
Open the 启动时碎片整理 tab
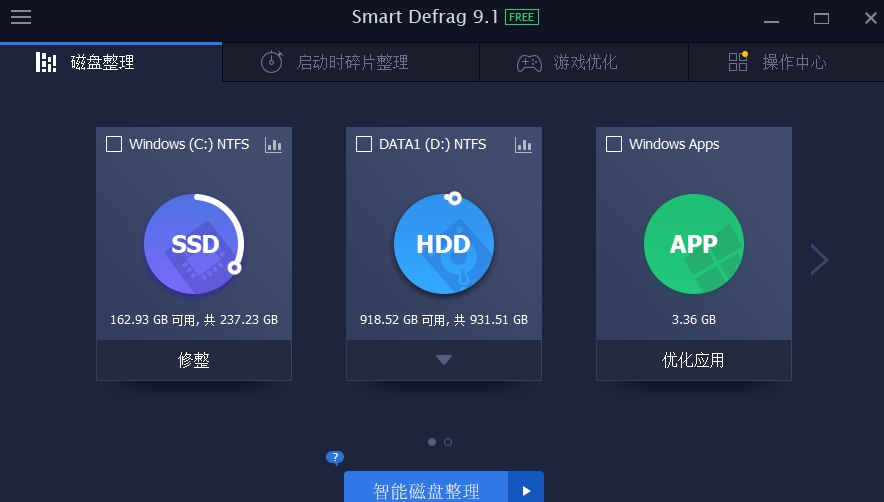(x=351, y=62)
